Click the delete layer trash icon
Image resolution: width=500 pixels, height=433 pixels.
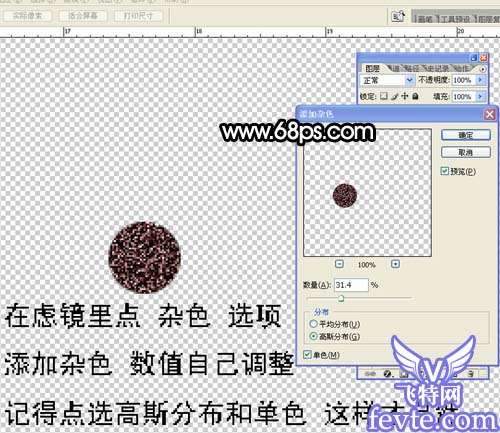[470, 374]
